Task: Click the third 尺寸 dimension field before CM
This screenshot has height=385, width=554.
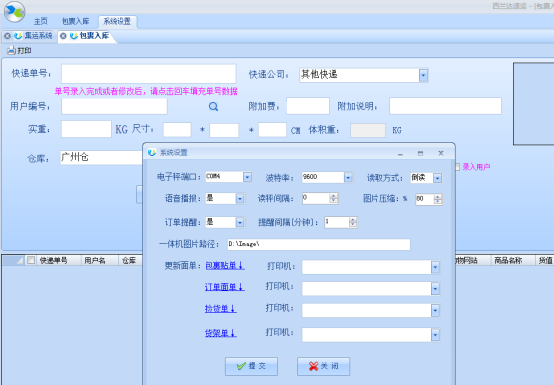Action: [x=272, y=130]
